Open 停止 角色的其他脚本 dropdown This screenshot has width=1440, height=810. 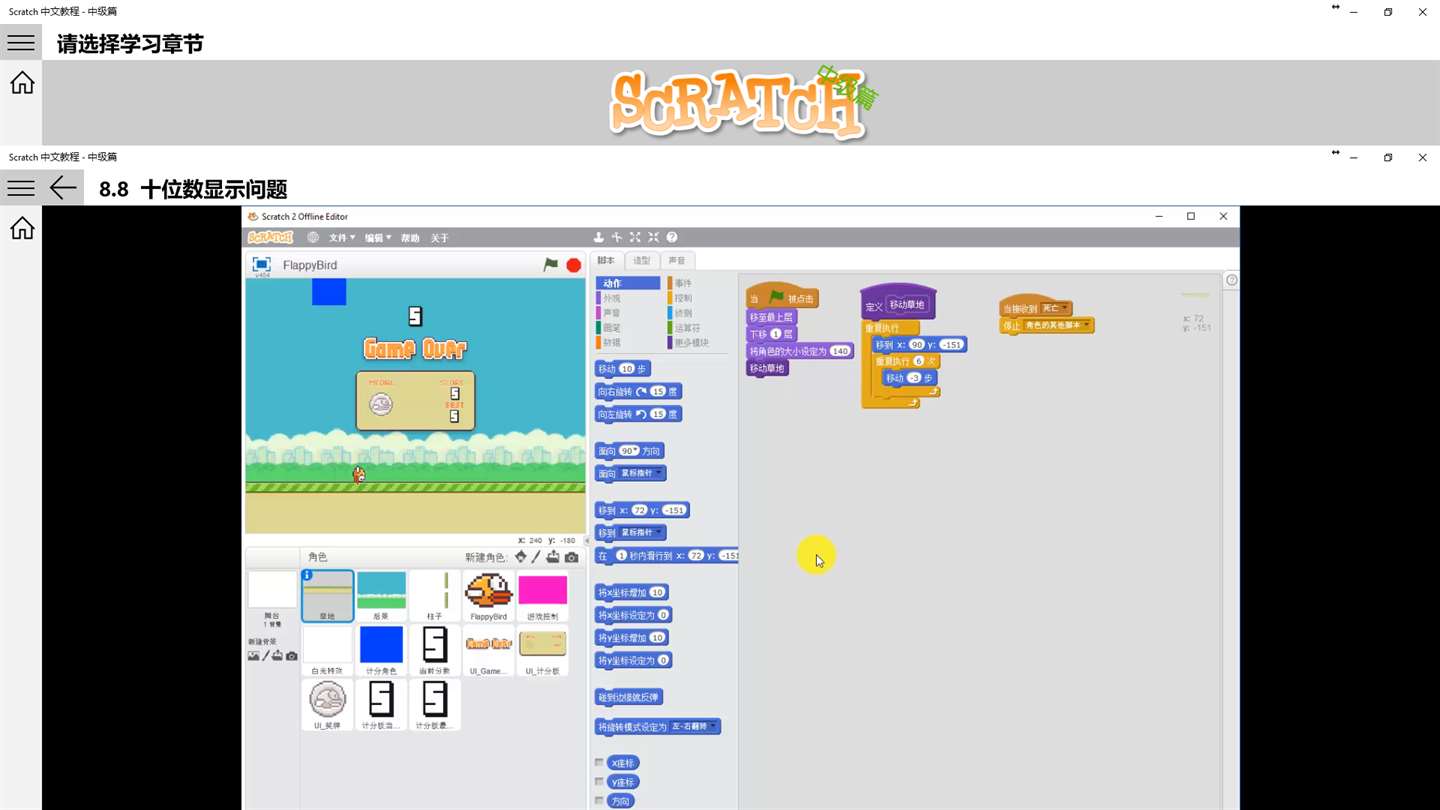pyautogui.click(x=1057, y=326)
